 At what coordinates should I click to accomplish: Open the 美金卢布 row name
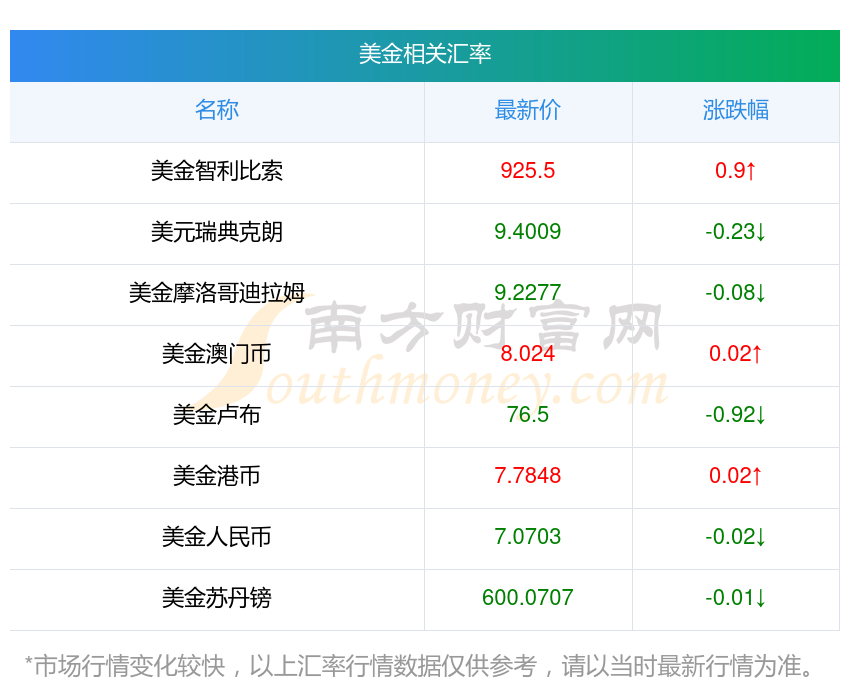217,415
